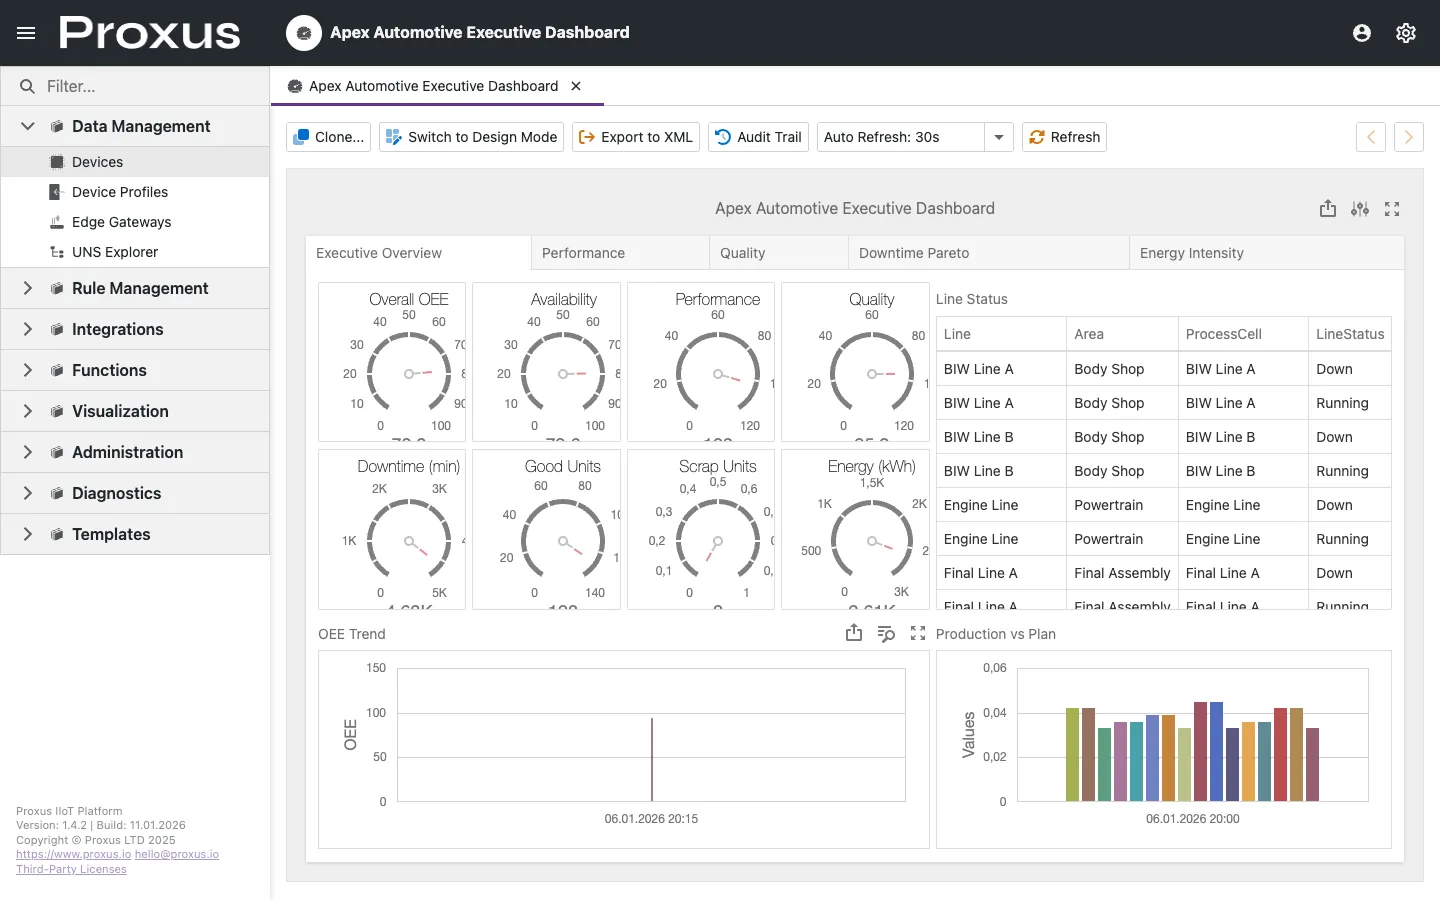Open the Auto Refresh interval dropdown arrow
This screenshot has height=900, width=1440.
click(x=998, y=137)
